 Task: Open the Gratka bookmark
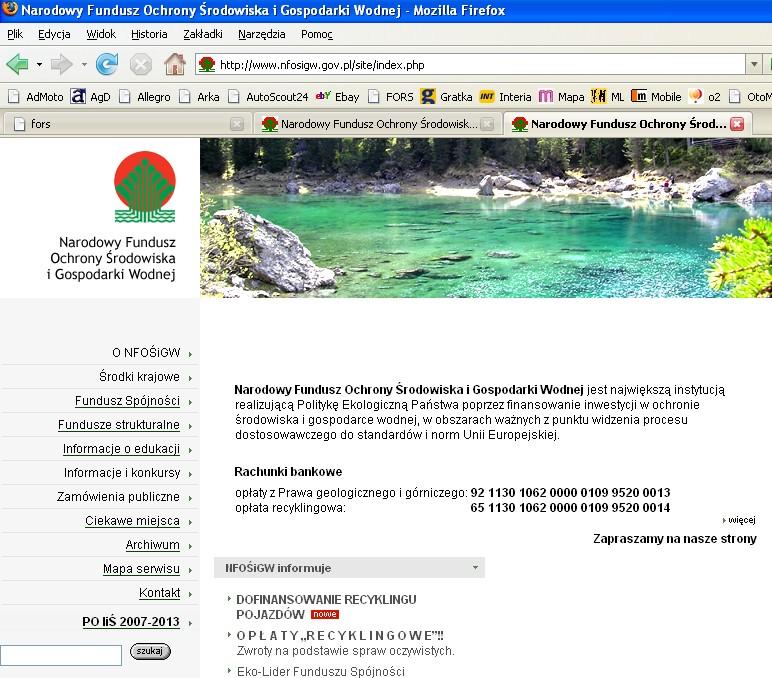pos(446,97)
